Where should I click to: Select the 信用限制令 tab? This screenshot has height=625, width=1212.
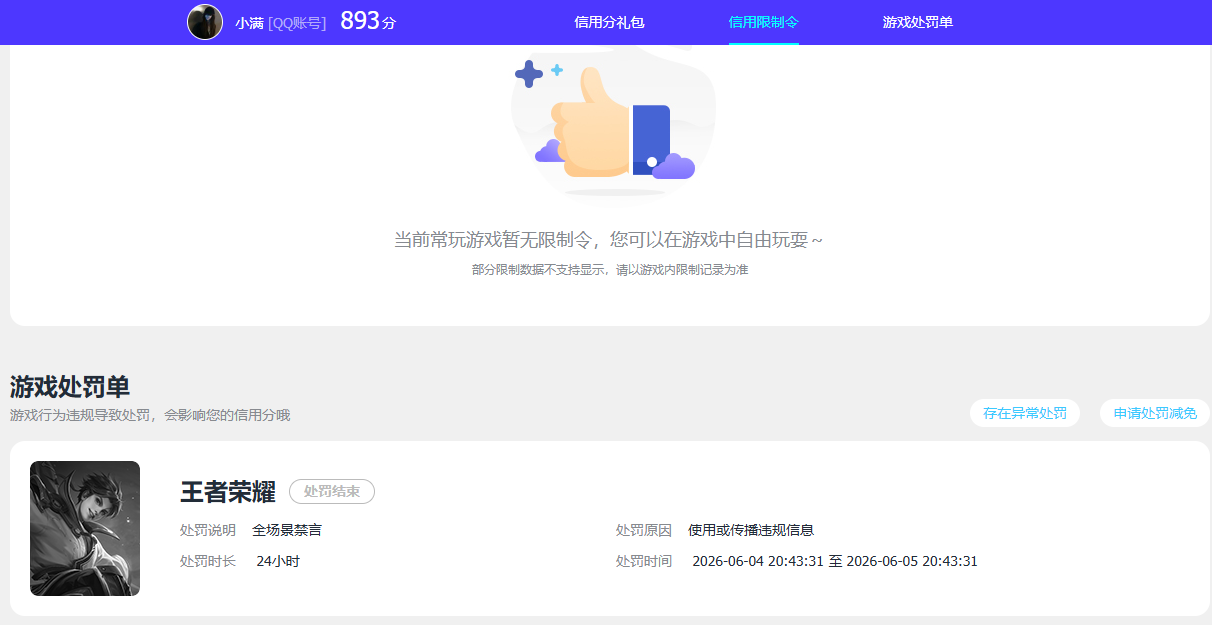tap(764, 22)
